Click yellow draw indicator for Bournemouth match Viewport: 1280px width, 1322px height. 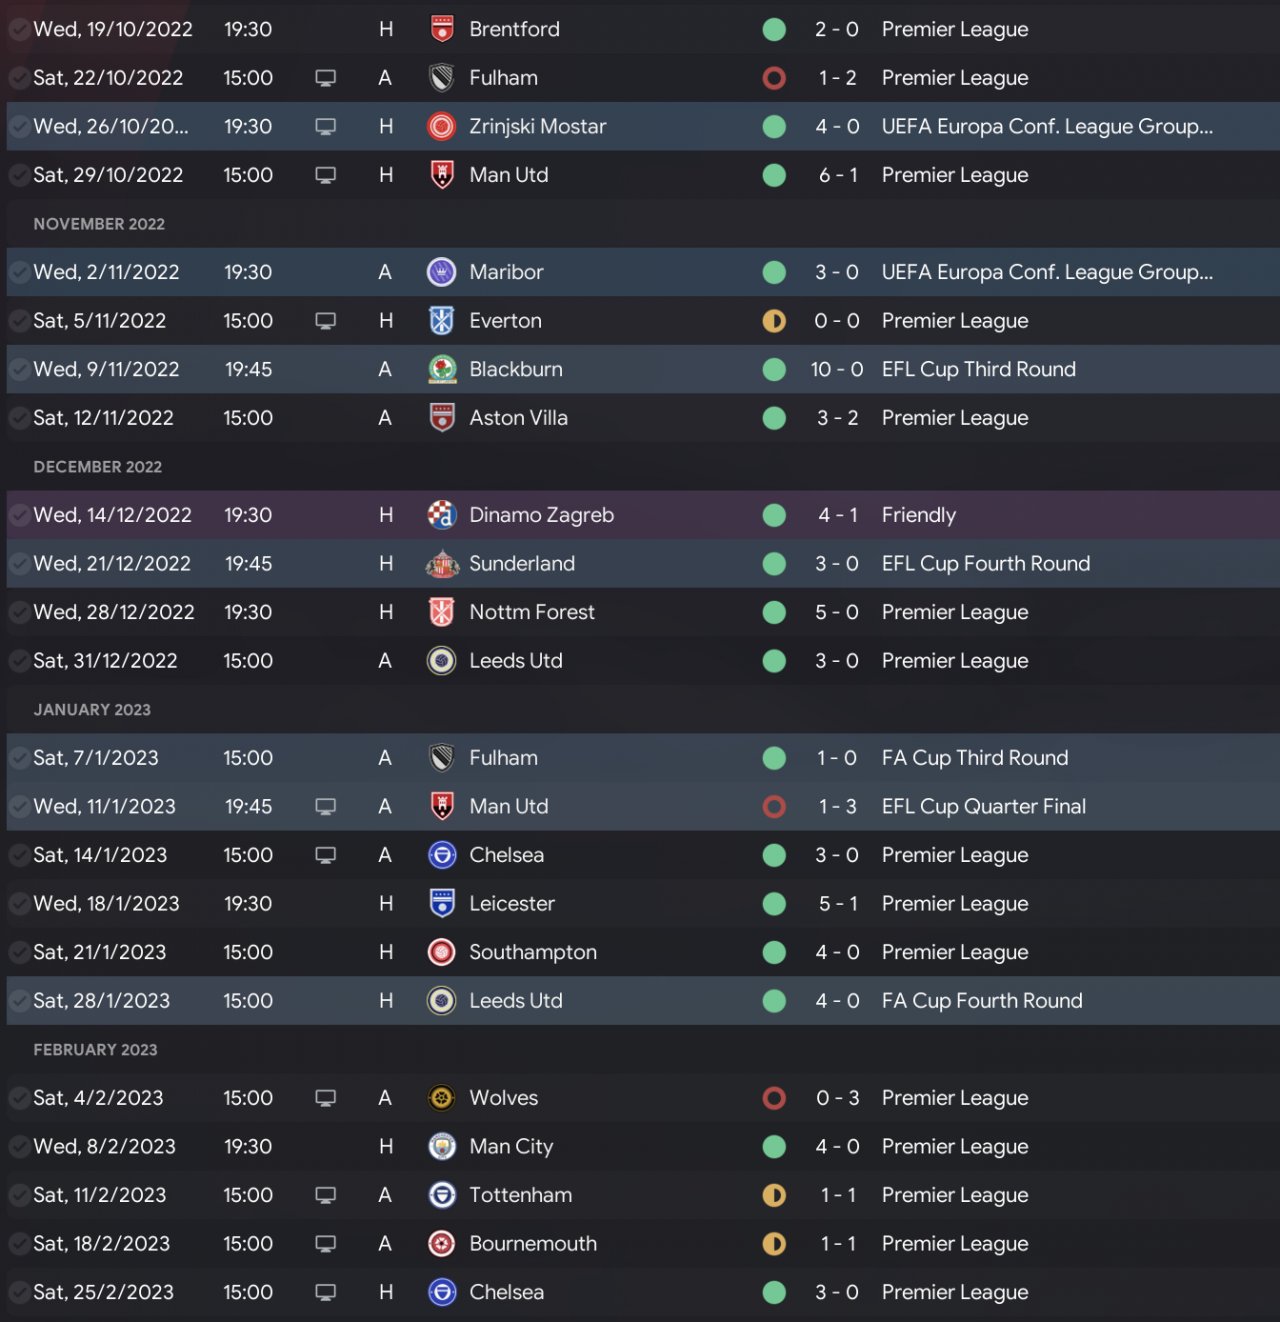pyautogui.click(x=774, y=1244)
